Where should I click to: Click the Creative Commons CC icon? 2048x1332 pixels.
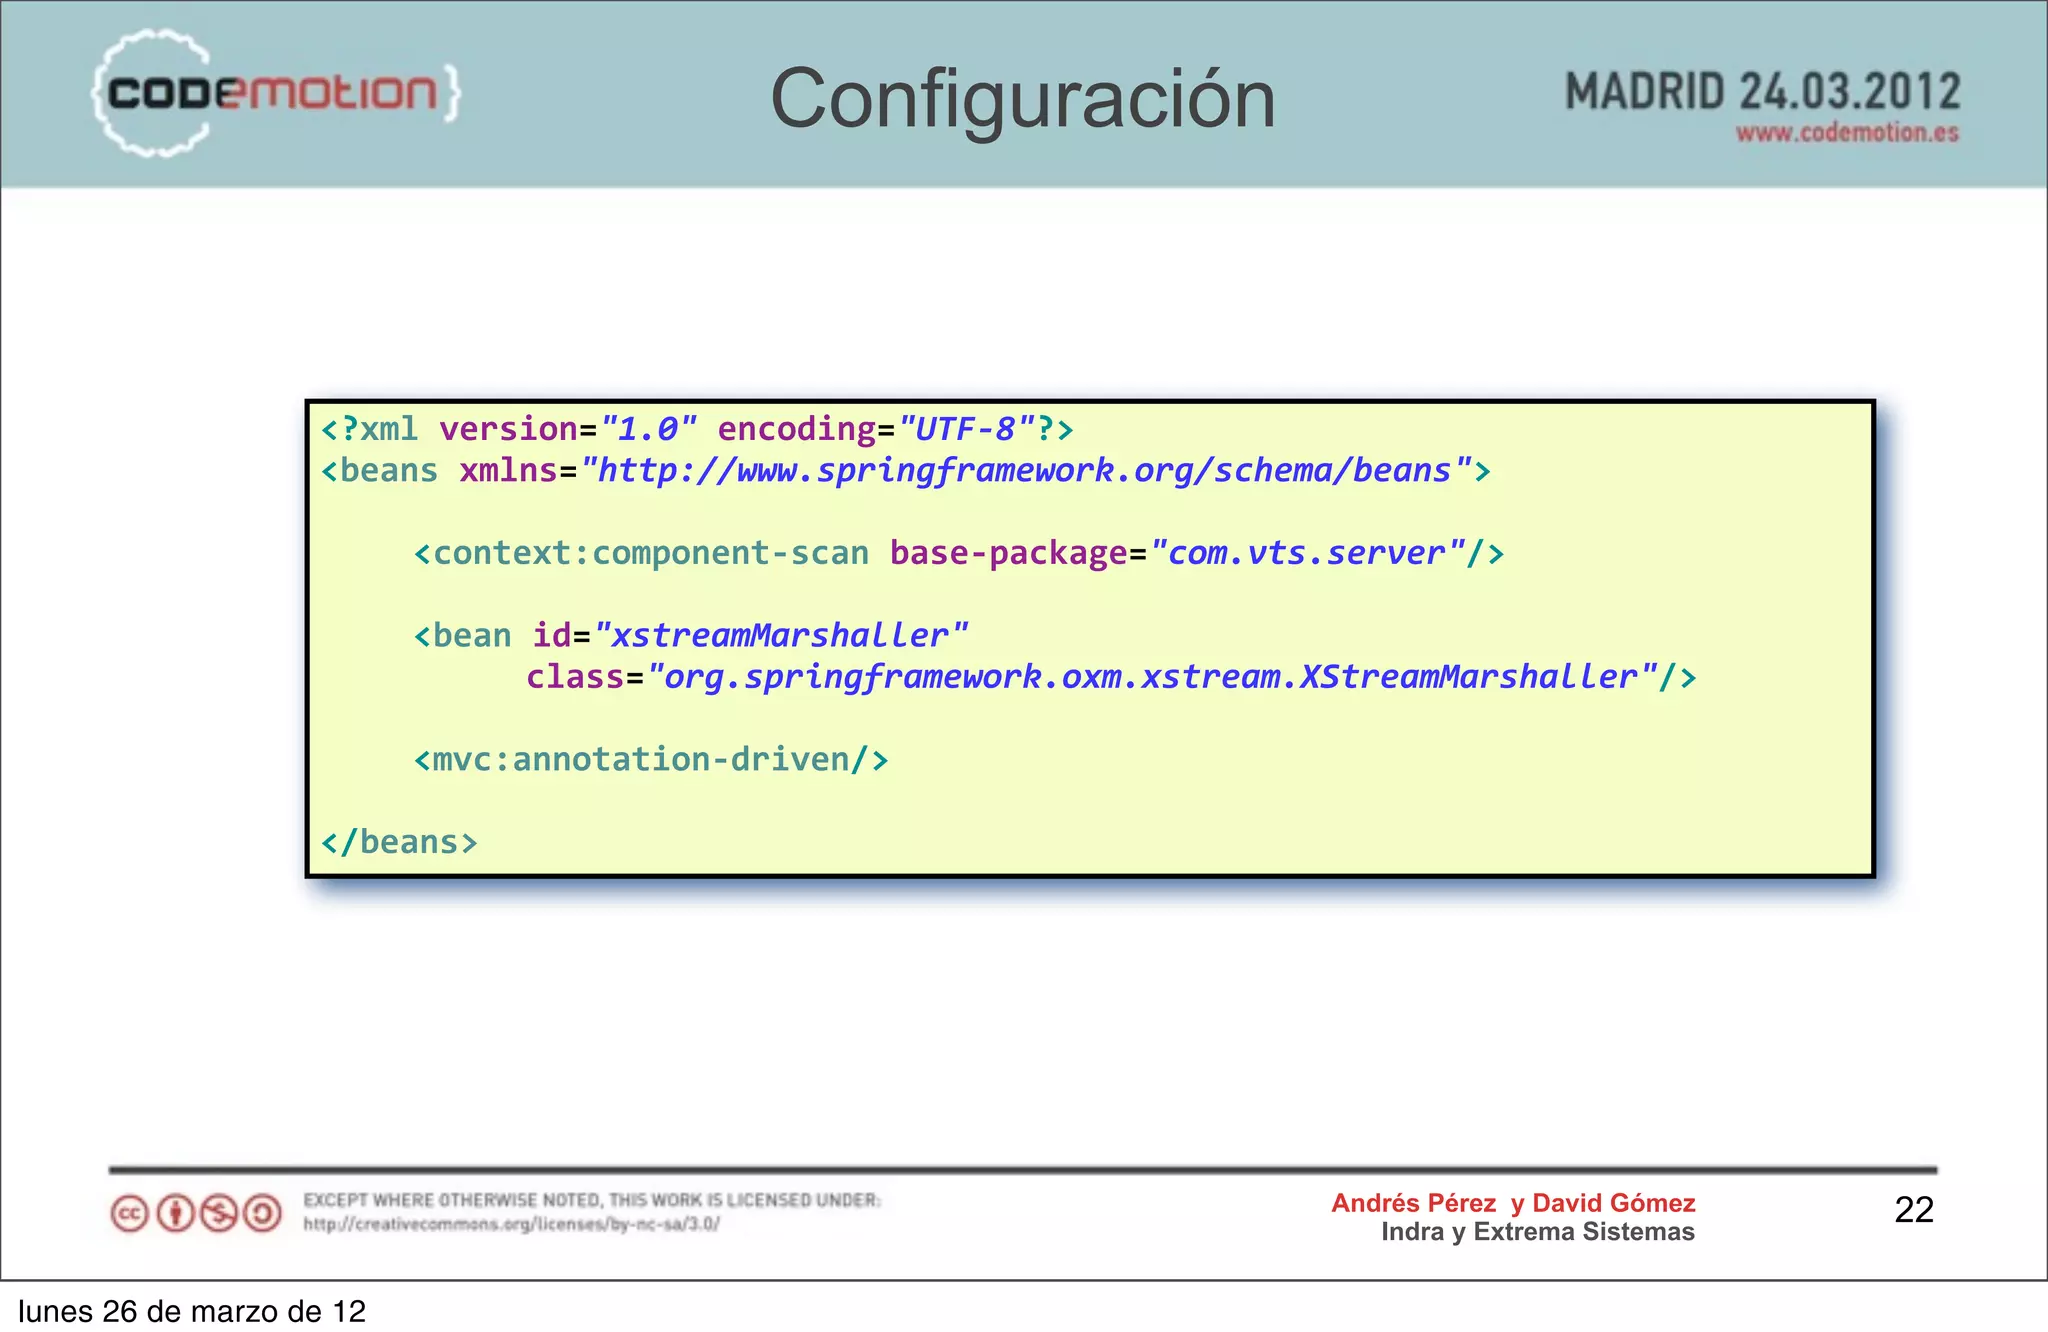(x=130, y=1214)
